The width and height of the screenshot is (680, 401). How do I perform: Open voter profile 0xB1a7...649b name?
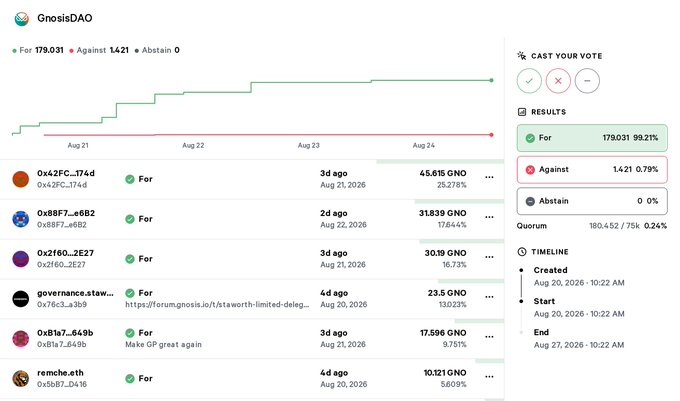[65, 333]
